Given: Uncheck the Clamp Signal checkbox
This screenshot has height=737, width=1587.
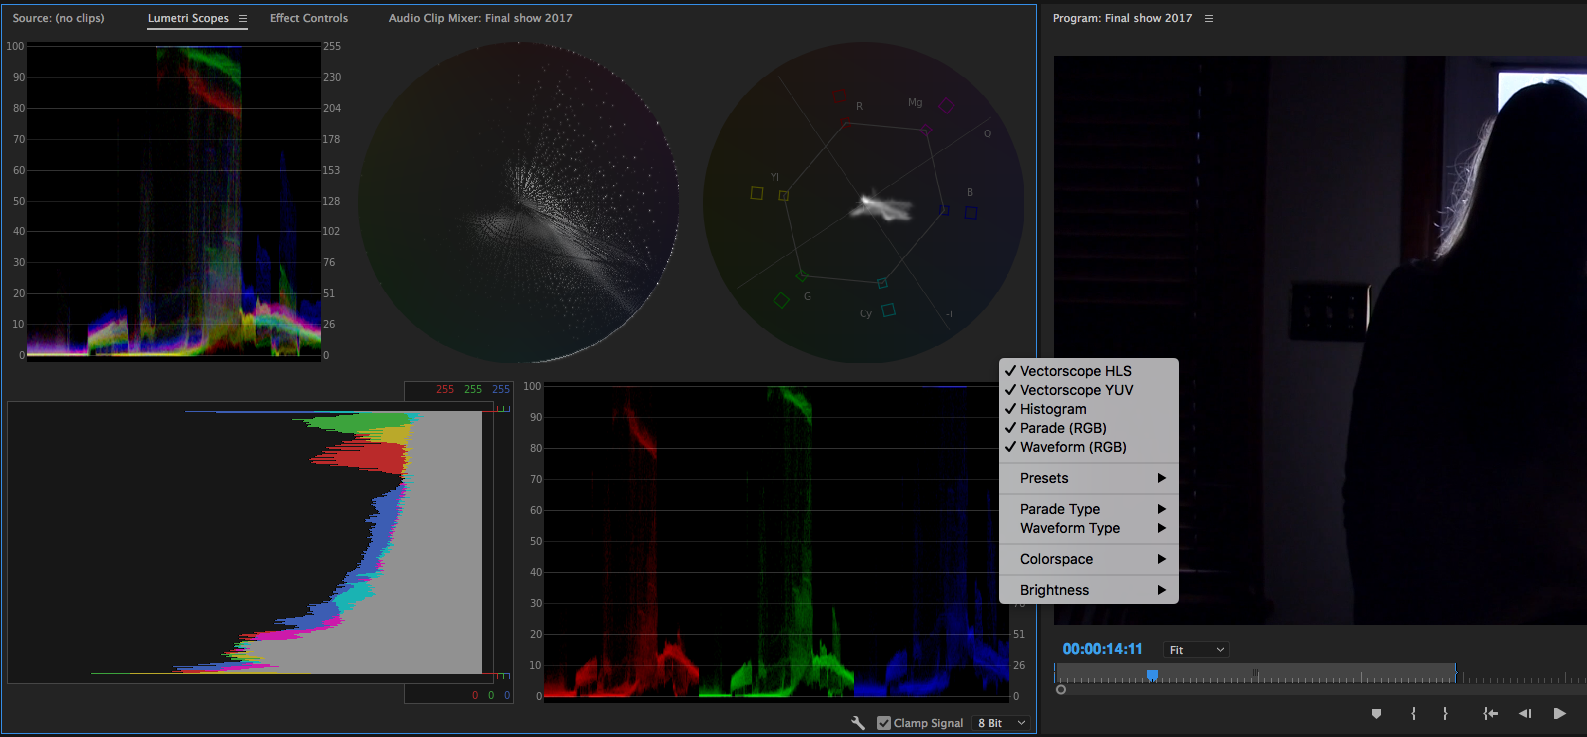Looking at the screenshot, I should coord(884,723).
